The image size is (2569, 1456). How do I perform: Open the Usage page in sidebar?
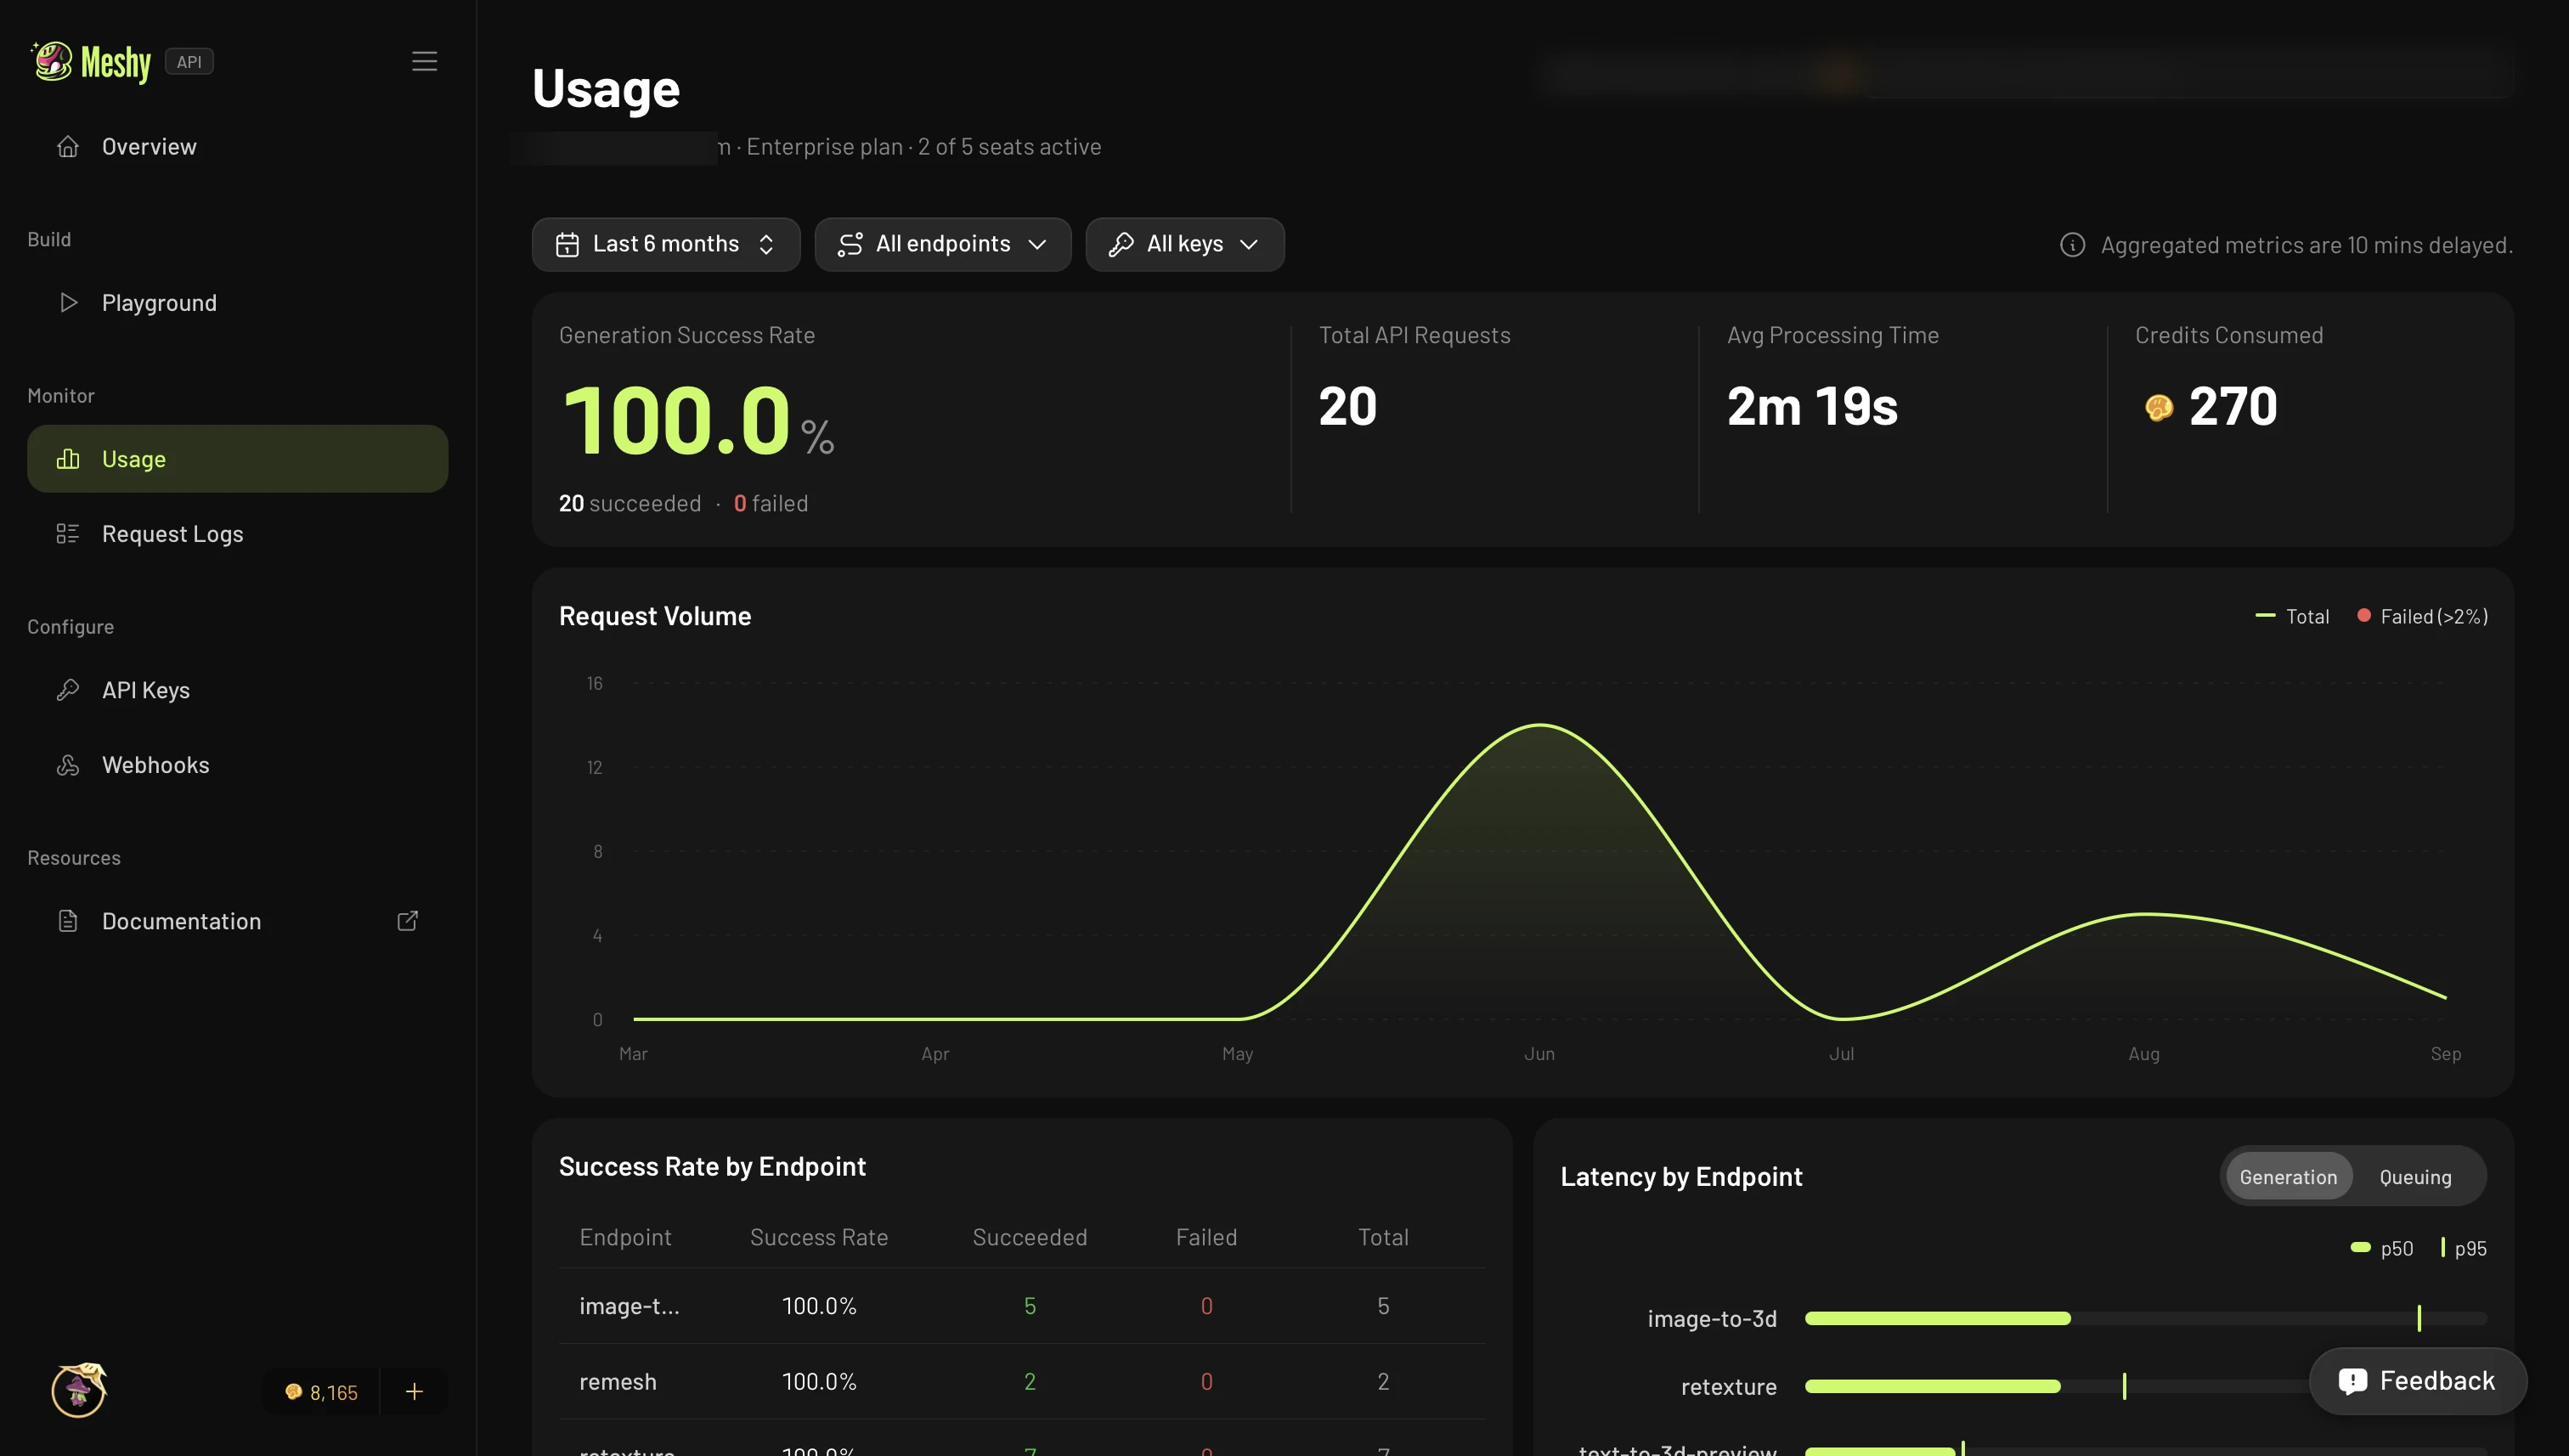coord(237,459)
